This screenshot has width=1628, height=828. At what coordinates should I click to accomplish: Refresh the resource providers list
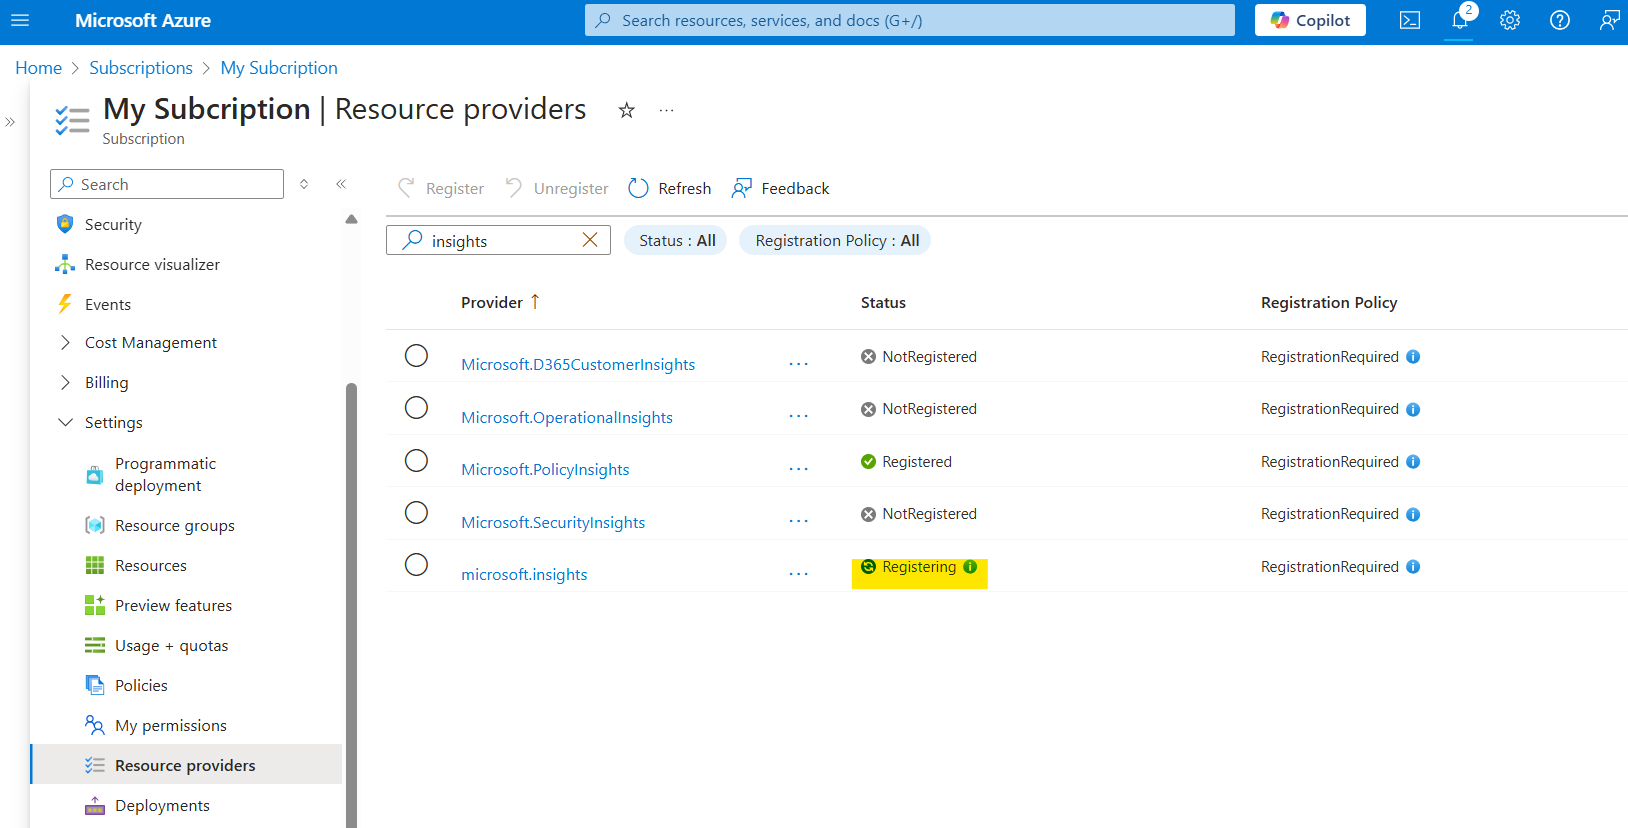coord(670,188)
